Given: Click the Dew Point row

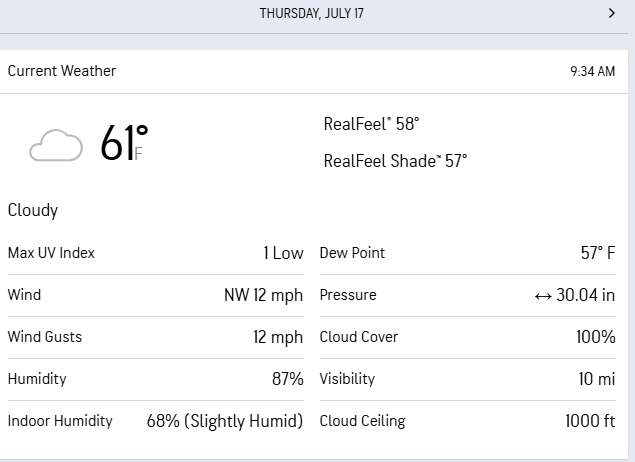Looking at the screenshot, I should 467,253.
